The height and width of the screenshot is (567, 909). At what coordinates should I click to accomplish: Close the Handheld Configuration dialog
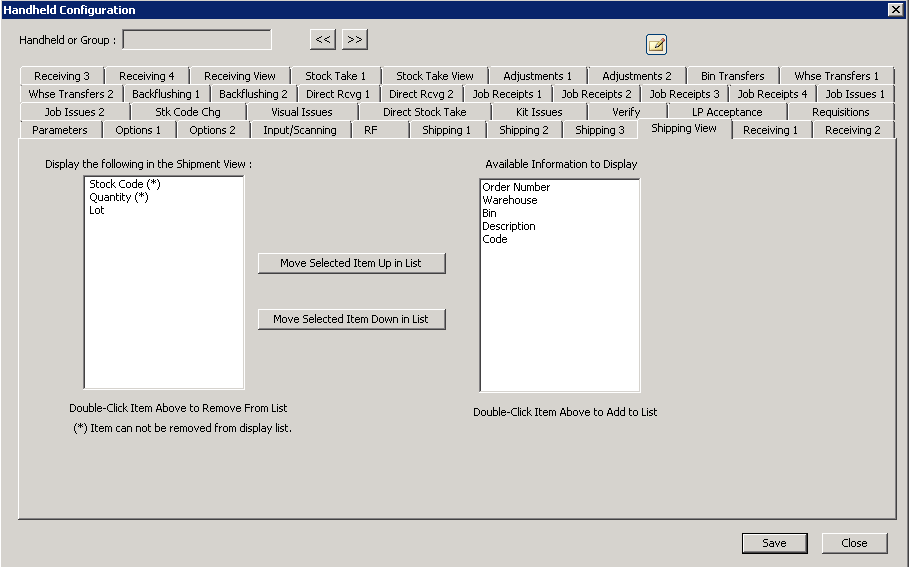(x=854, y=543)
